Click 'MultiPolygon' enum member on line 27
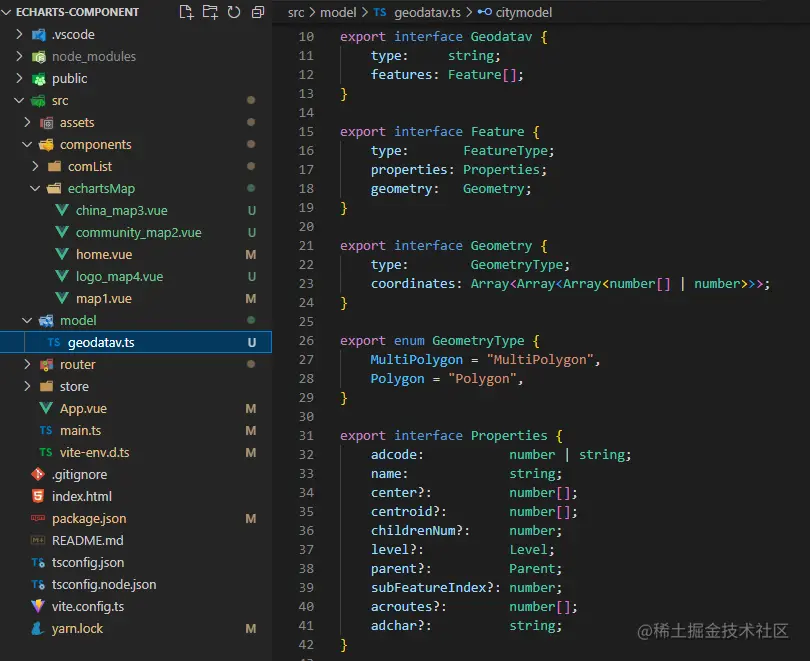The image size is (810, 661). tap(416, 360)
